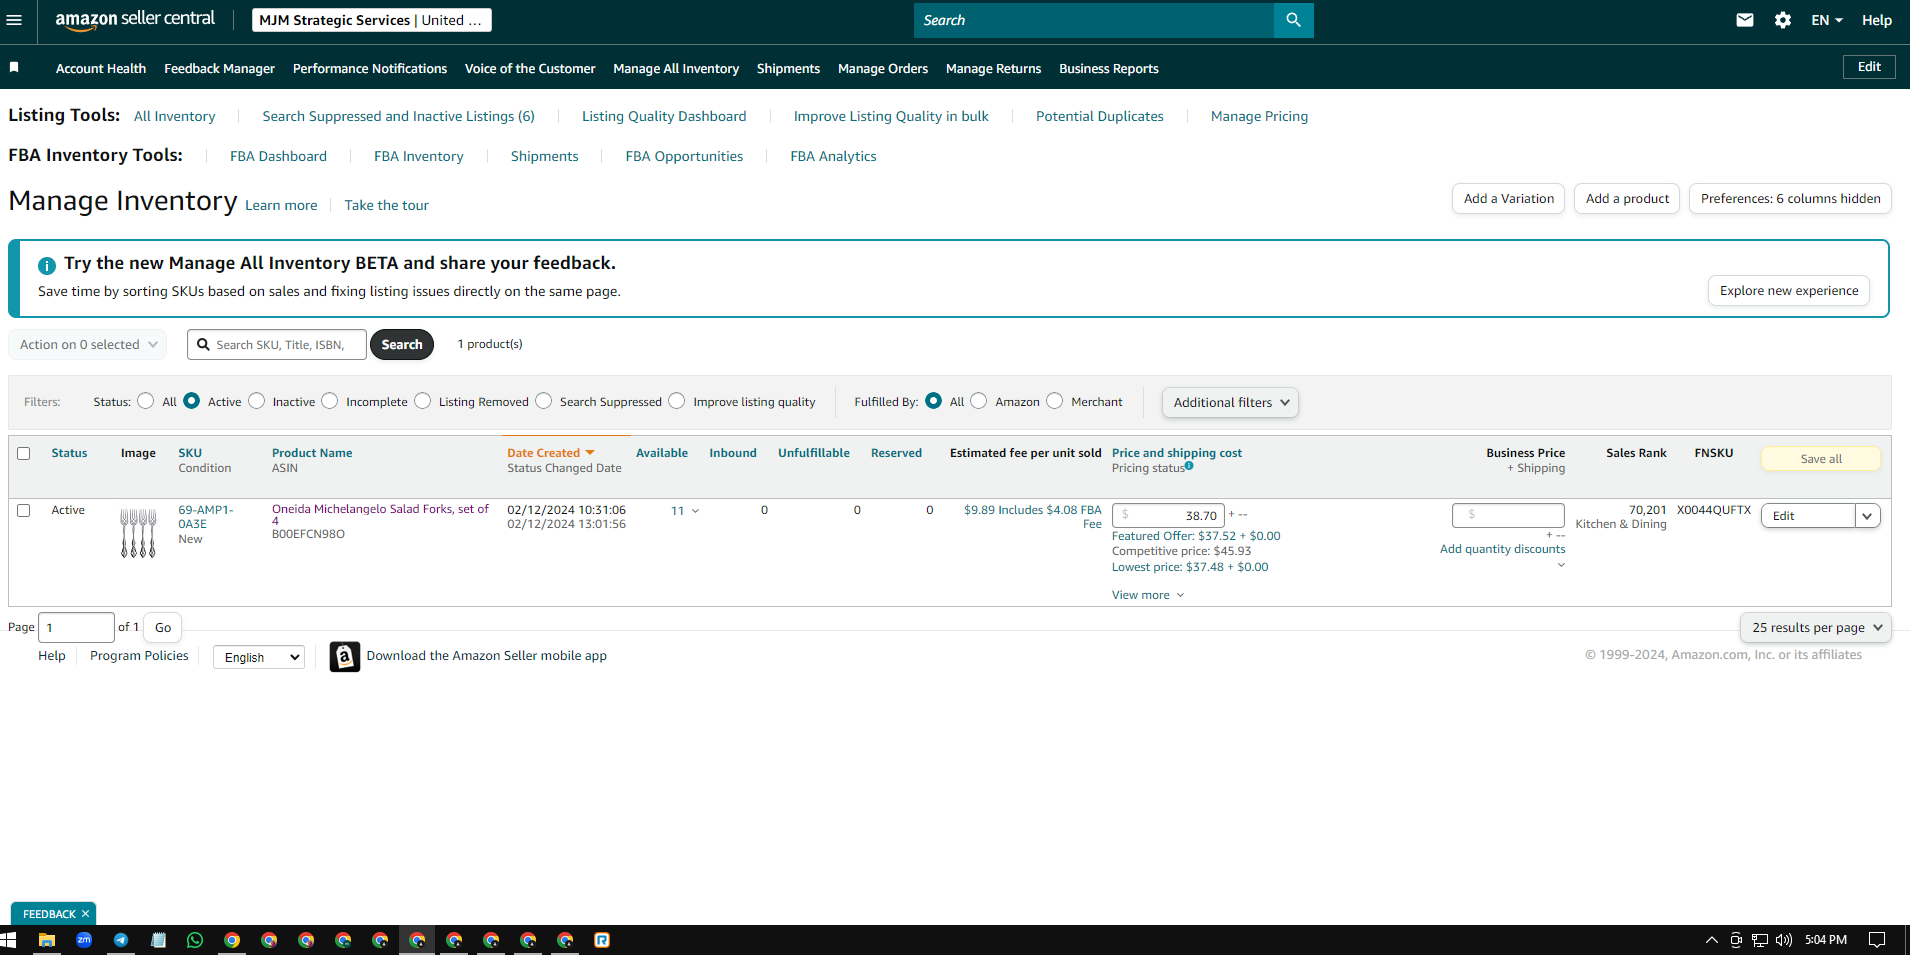Screen dimensions: 1910x955
Task: Open the dropdown arrow beside the Edit button
Action: [x=1867, y=516]
